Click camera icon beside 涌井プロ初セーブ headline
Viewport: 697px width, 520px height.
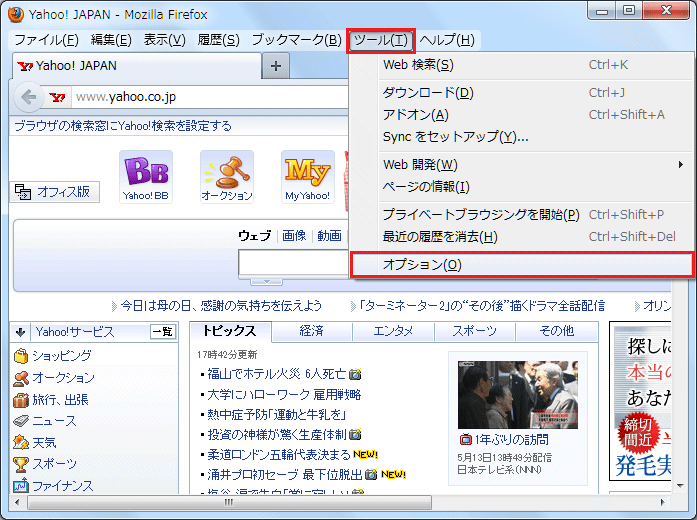371,475
